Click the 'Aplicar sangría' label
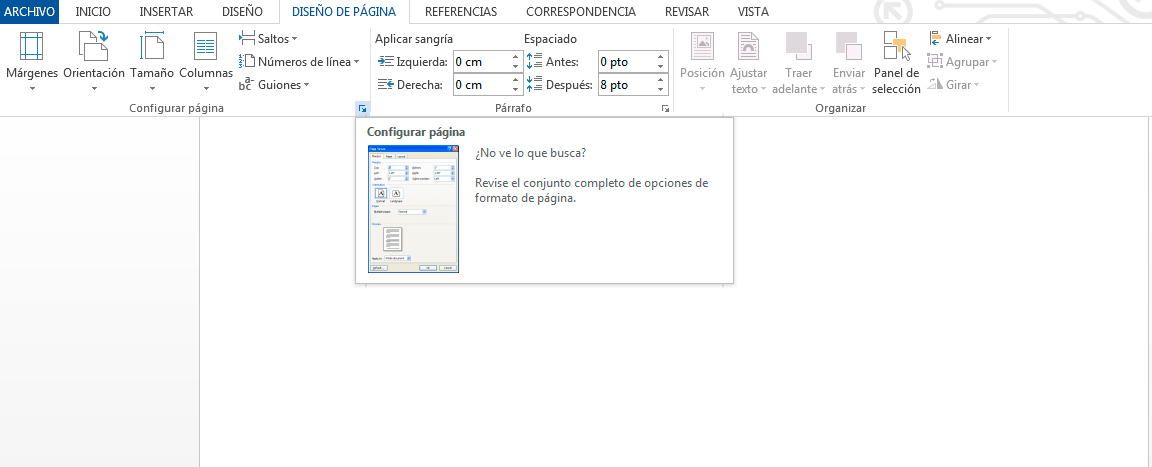The width and height of the screenshot is (1152, 467). click(x=414, y=39)
